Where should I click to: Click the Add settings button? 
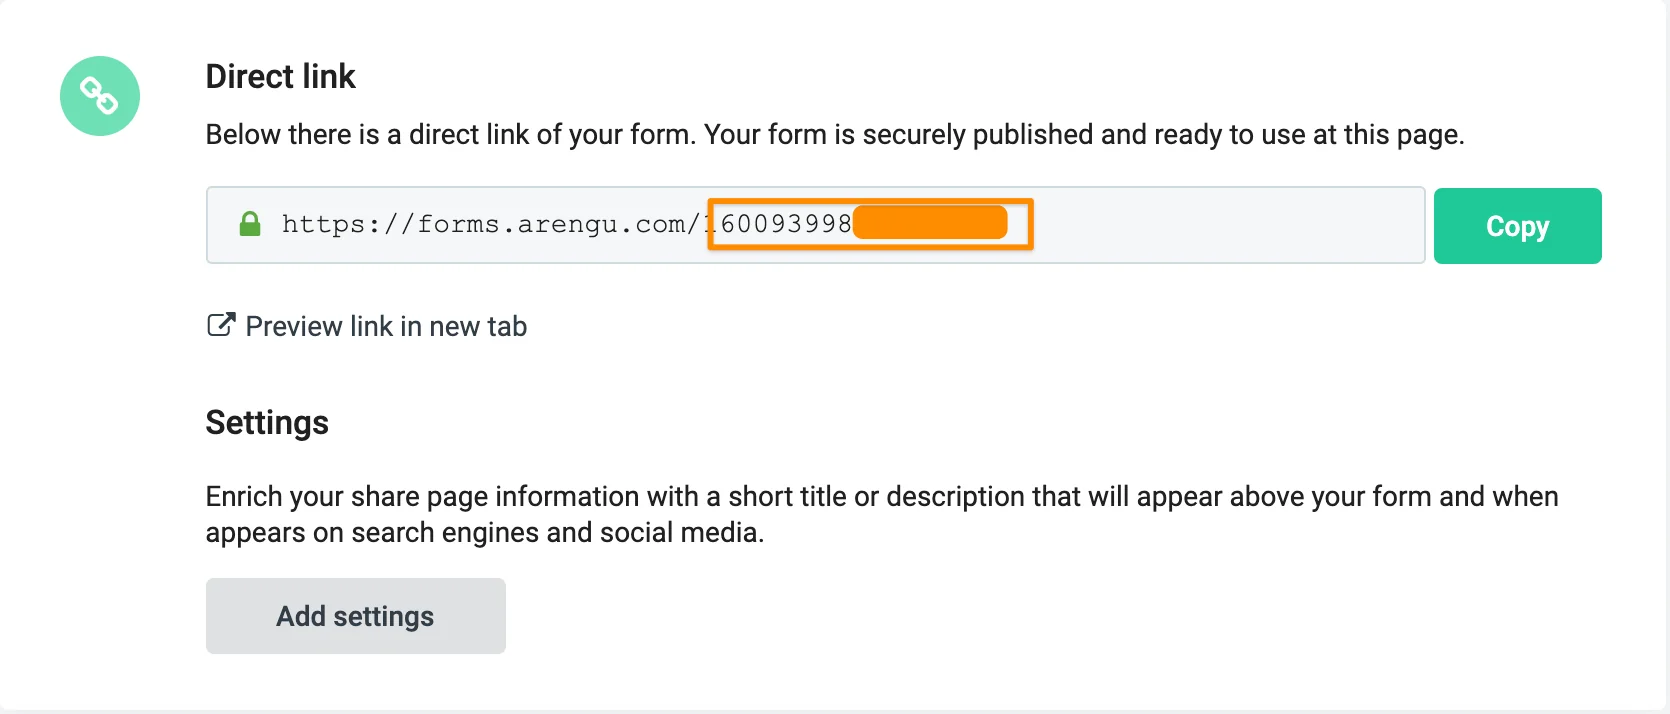[355, 616]
